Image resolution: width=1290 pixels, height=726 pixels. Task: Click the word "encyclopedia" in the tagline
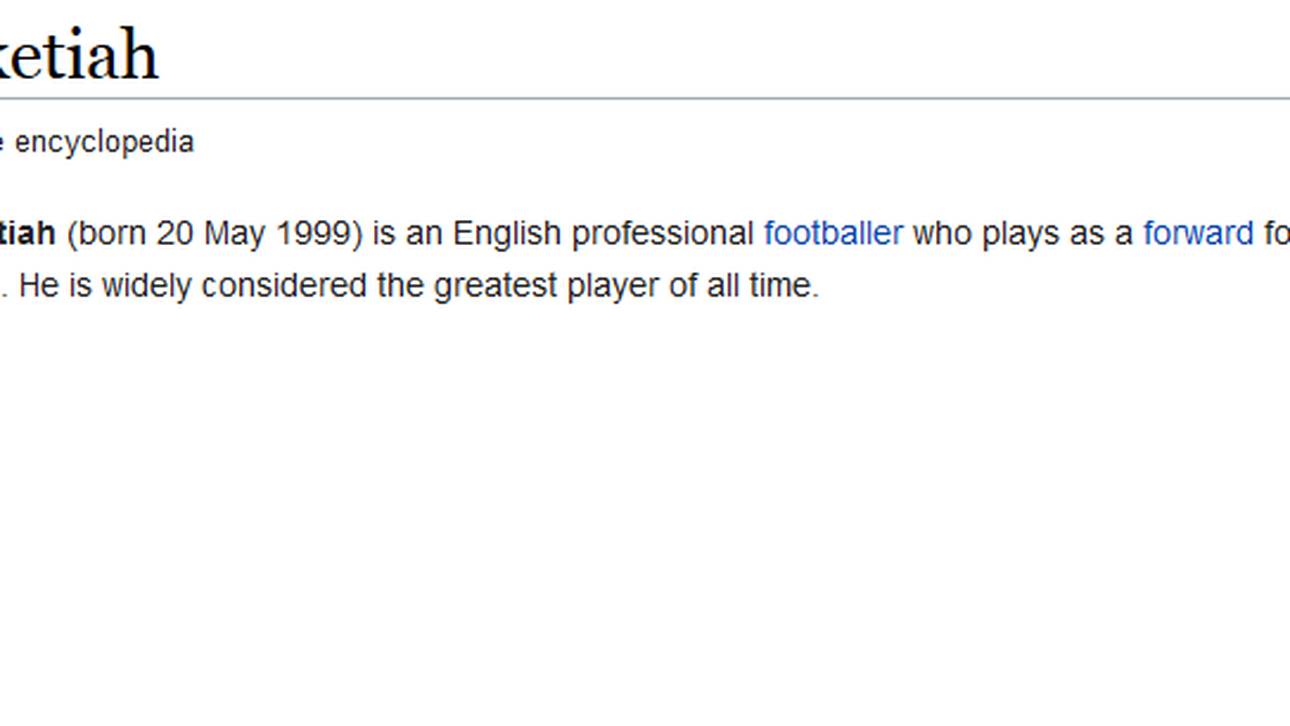pos(104,142)
